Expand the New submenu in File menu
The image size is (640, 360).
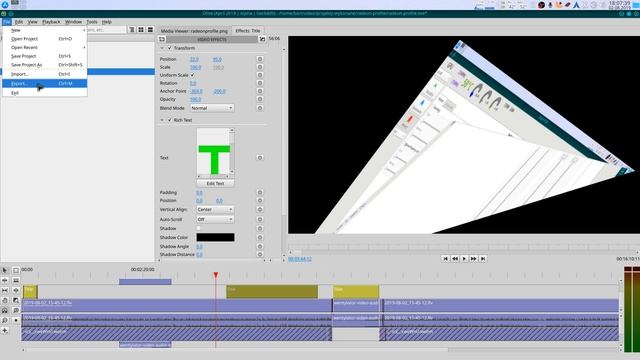[x=44, y=30]
